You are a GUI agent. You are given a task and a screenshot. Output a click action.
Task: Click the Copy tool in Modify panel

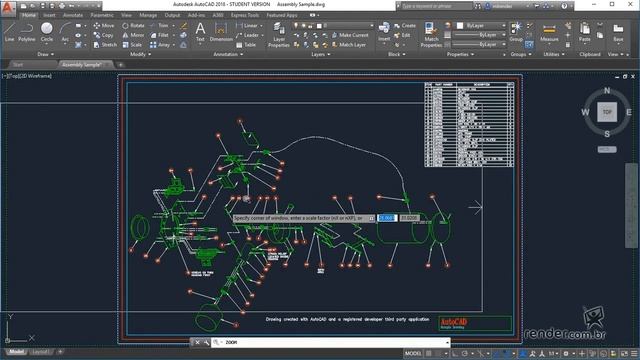(104, 35)
